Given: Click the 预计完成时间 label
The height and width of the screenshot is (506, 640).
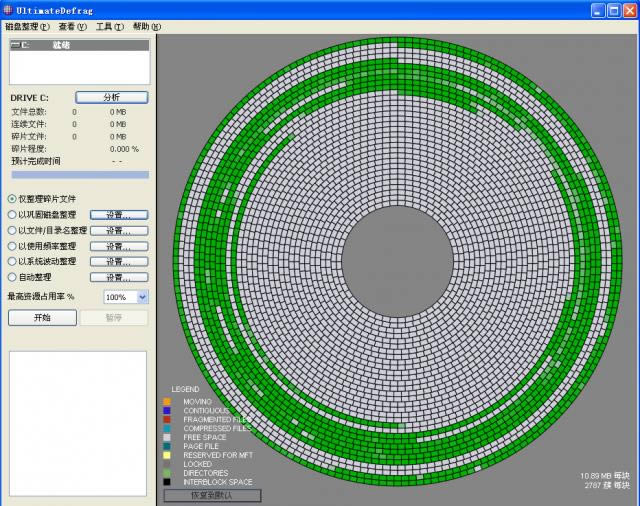Looking at the screenshot, I should pos(36,161).
